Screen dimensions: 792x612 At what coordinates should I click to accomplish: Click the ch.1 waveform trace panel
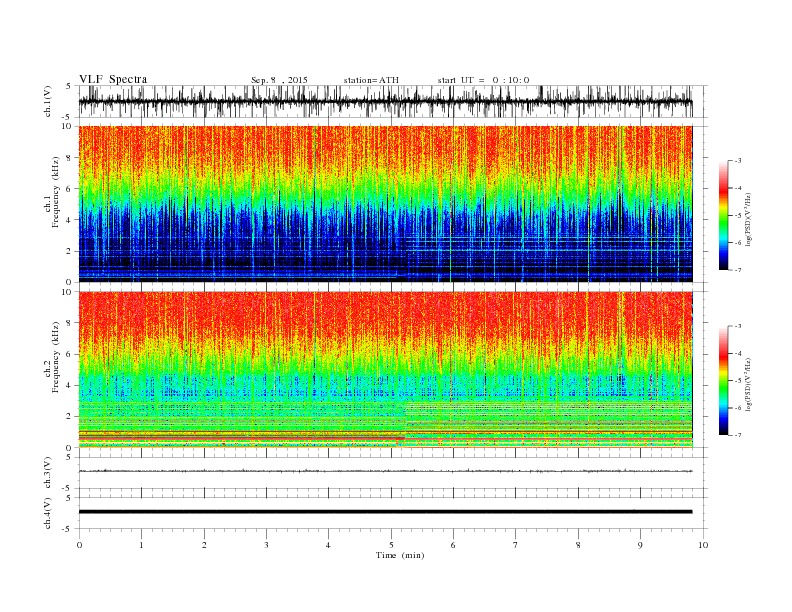pos(393,101)
